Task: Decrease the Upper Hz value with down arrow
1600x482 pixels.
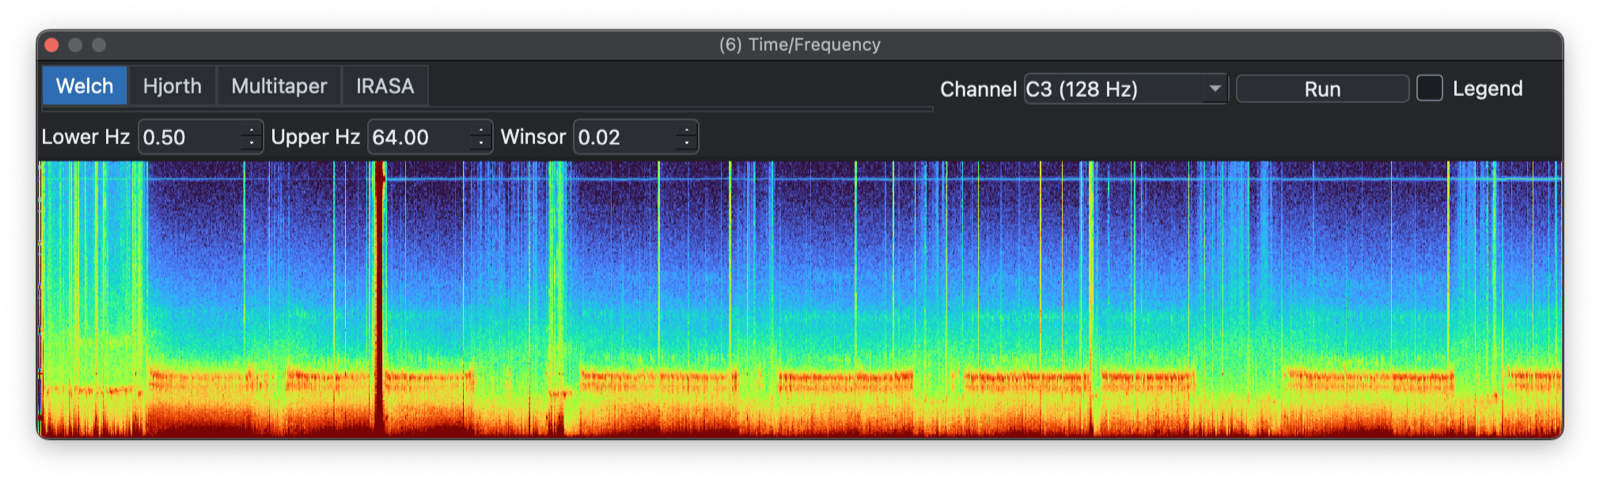Action: pyautogui.click(x=481, y=144)
